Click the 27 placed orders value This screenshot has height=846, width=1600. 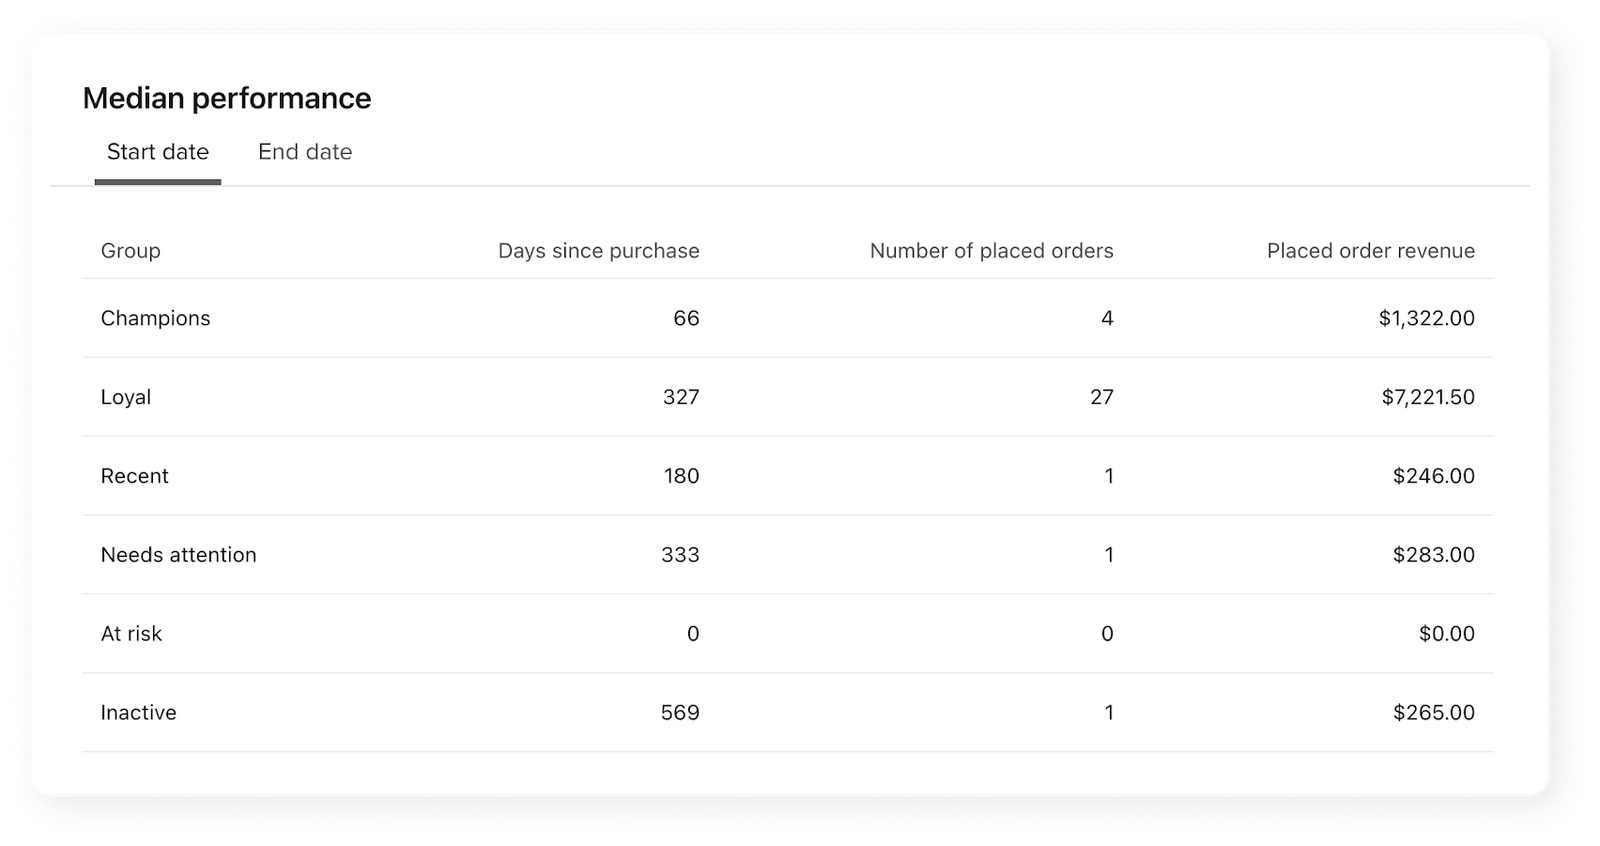click(1102, 397)
